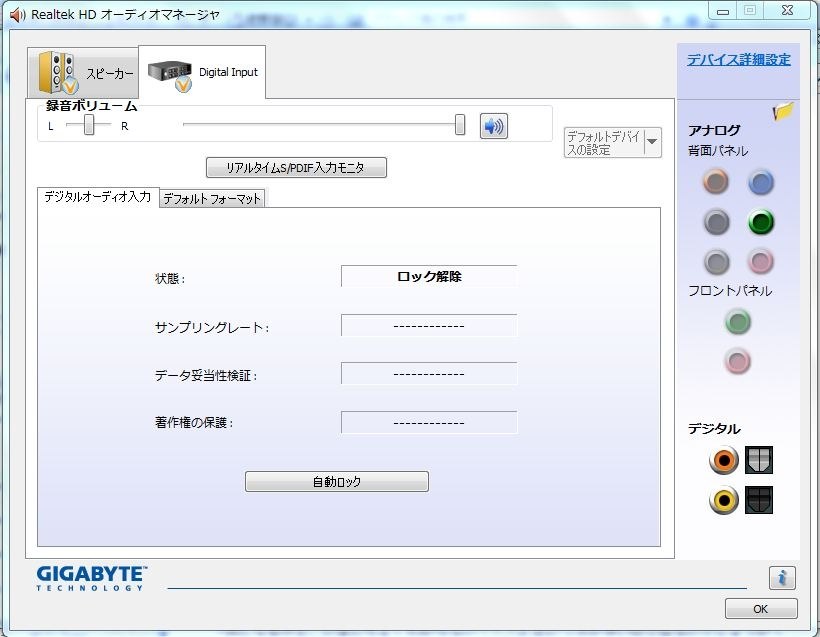Viewport: 820px width, 637px height.
Task: Adjust the L/R balance slider thumb
Action: pos(89,125)
